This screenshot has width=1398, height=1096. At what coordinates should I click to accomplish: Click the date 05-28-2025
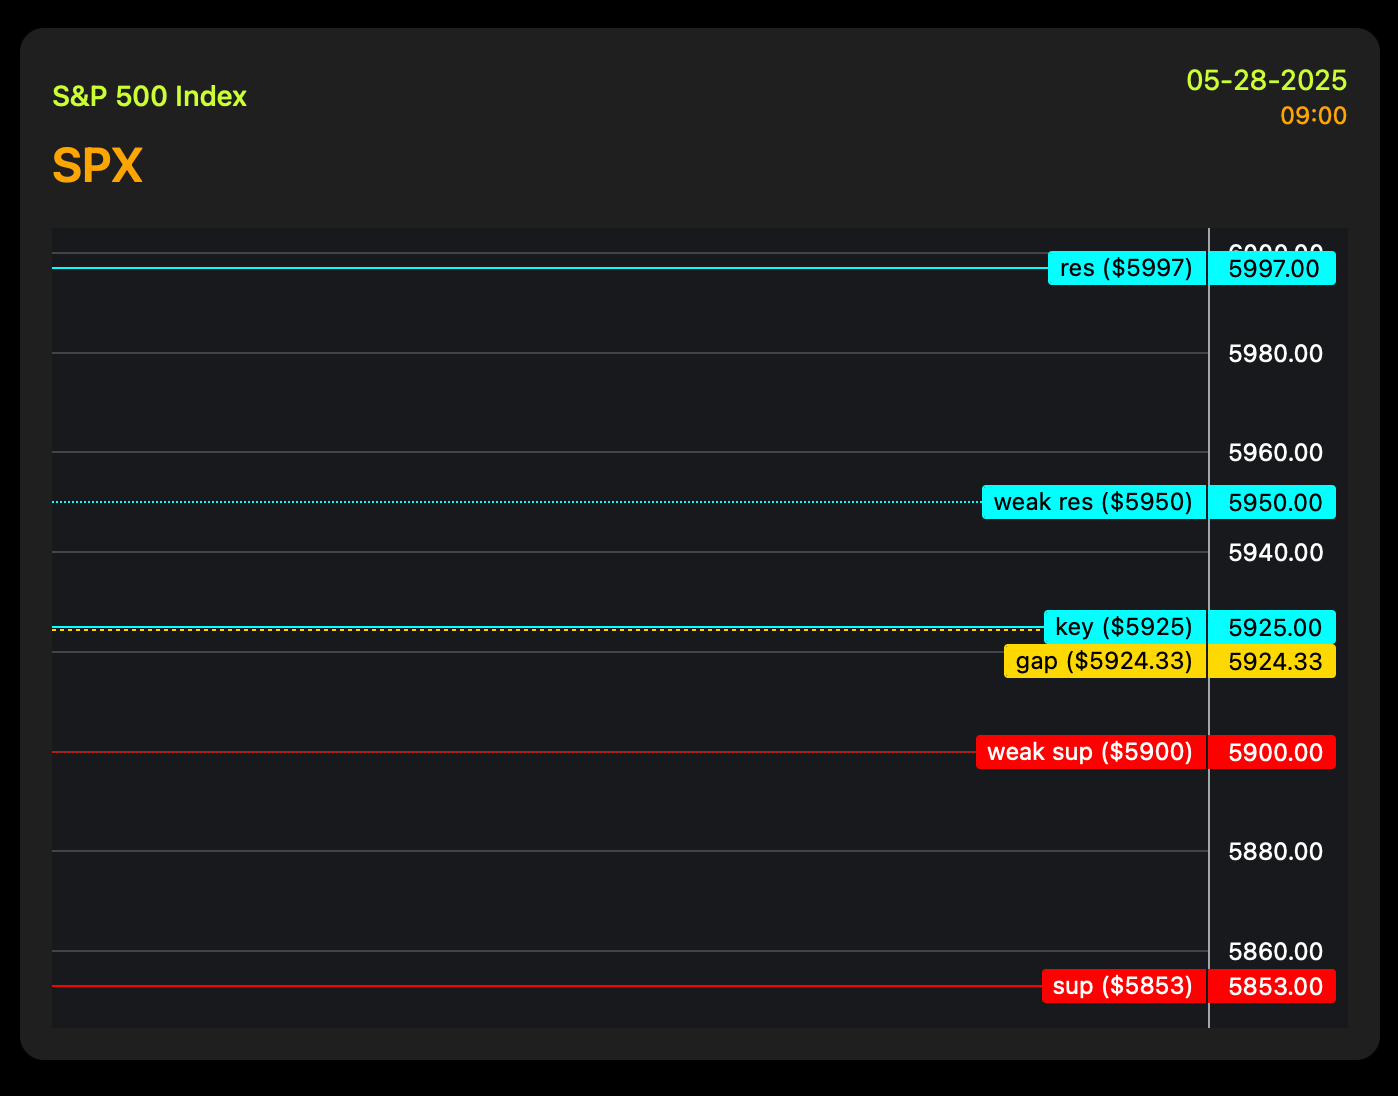pyautogui.click(x=1266, y=80)
